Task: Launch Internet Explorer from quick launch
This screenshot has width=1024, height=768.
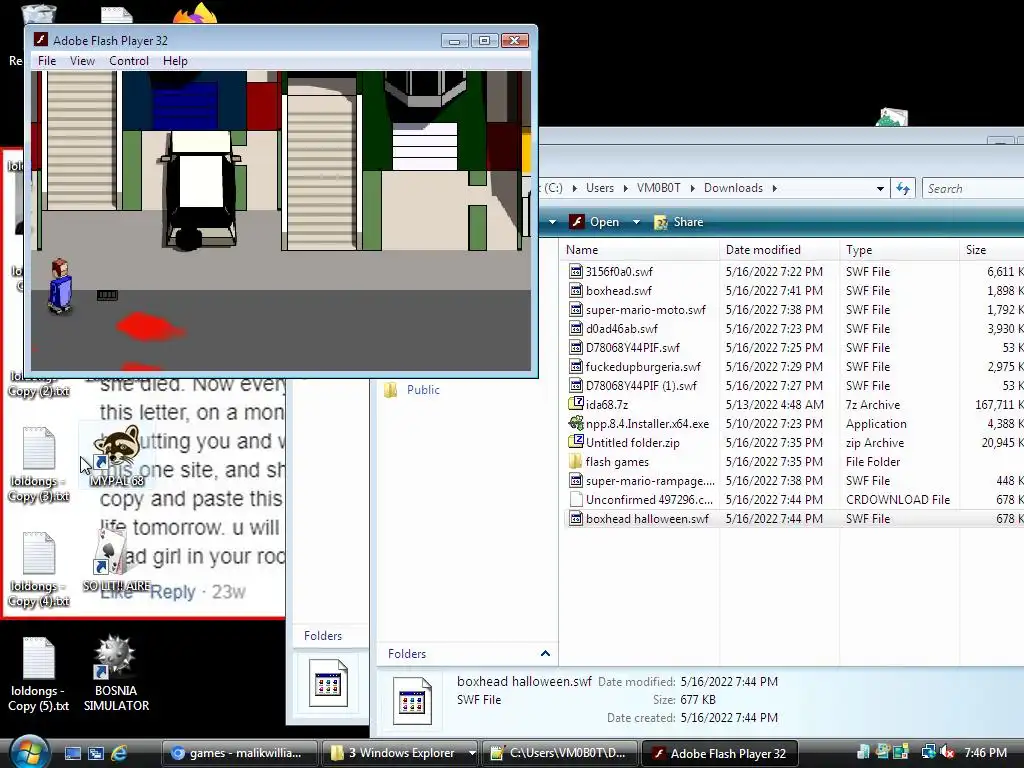Action: click(x=119, y=753)
